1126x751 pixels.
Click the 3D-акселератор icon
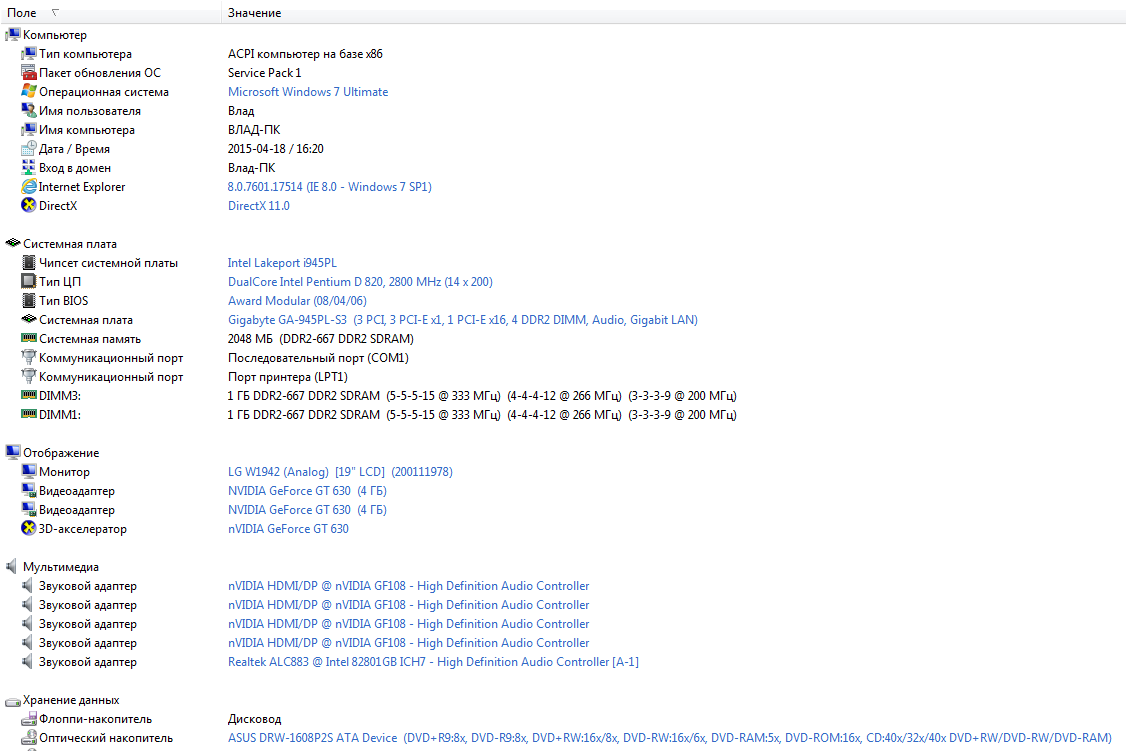[29, 529]
